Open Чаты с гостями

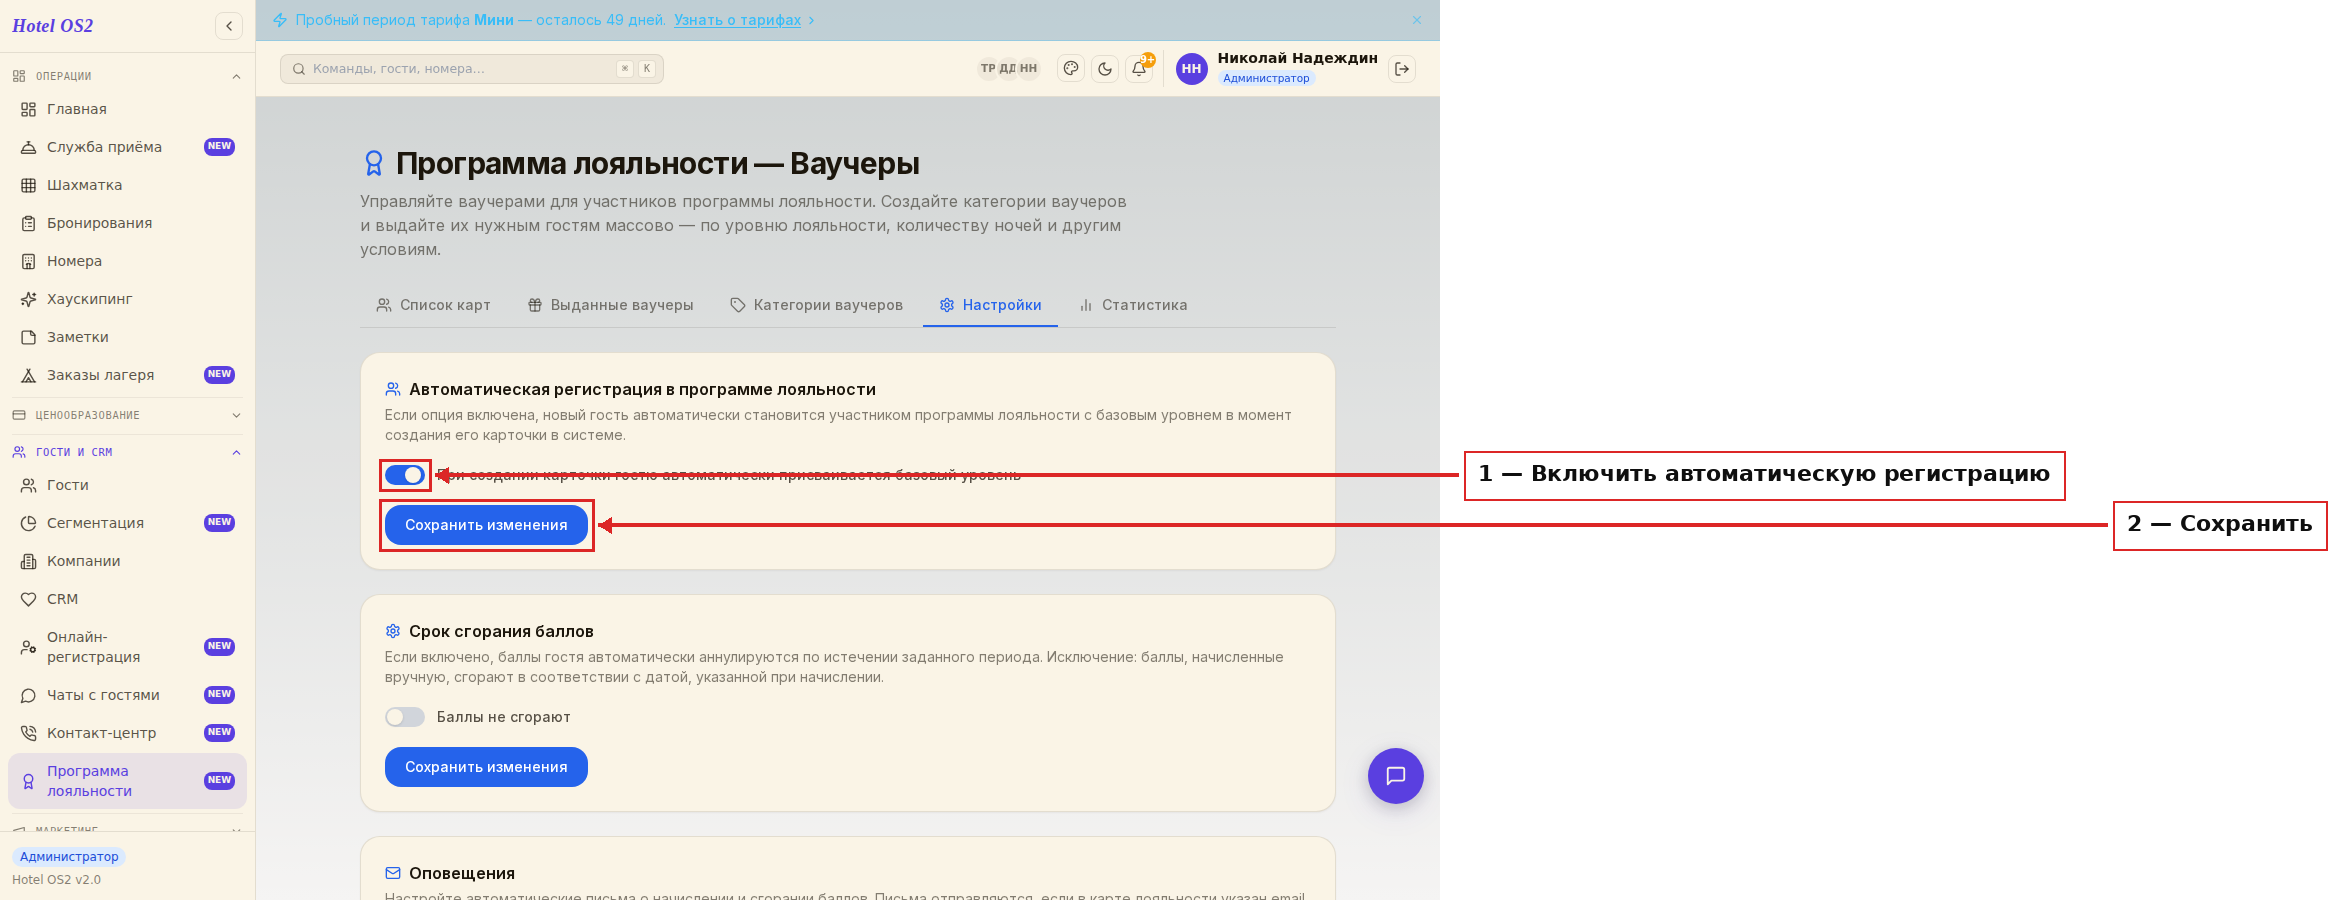[x=127, y=695]
